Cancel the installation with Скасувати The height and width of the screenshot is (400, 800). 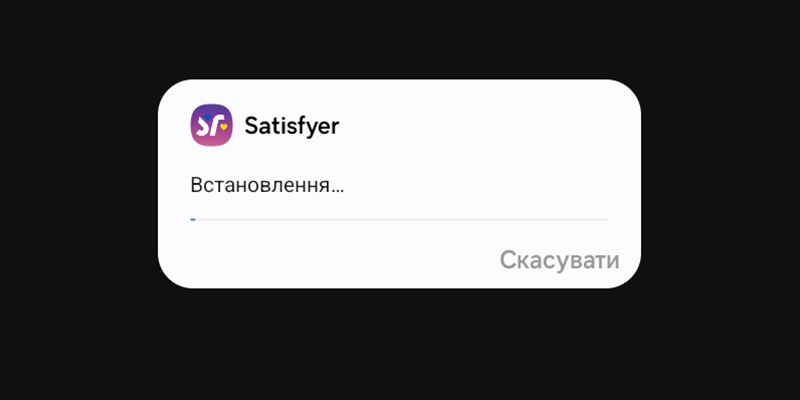pyautogui.click(x=559, y=260)
